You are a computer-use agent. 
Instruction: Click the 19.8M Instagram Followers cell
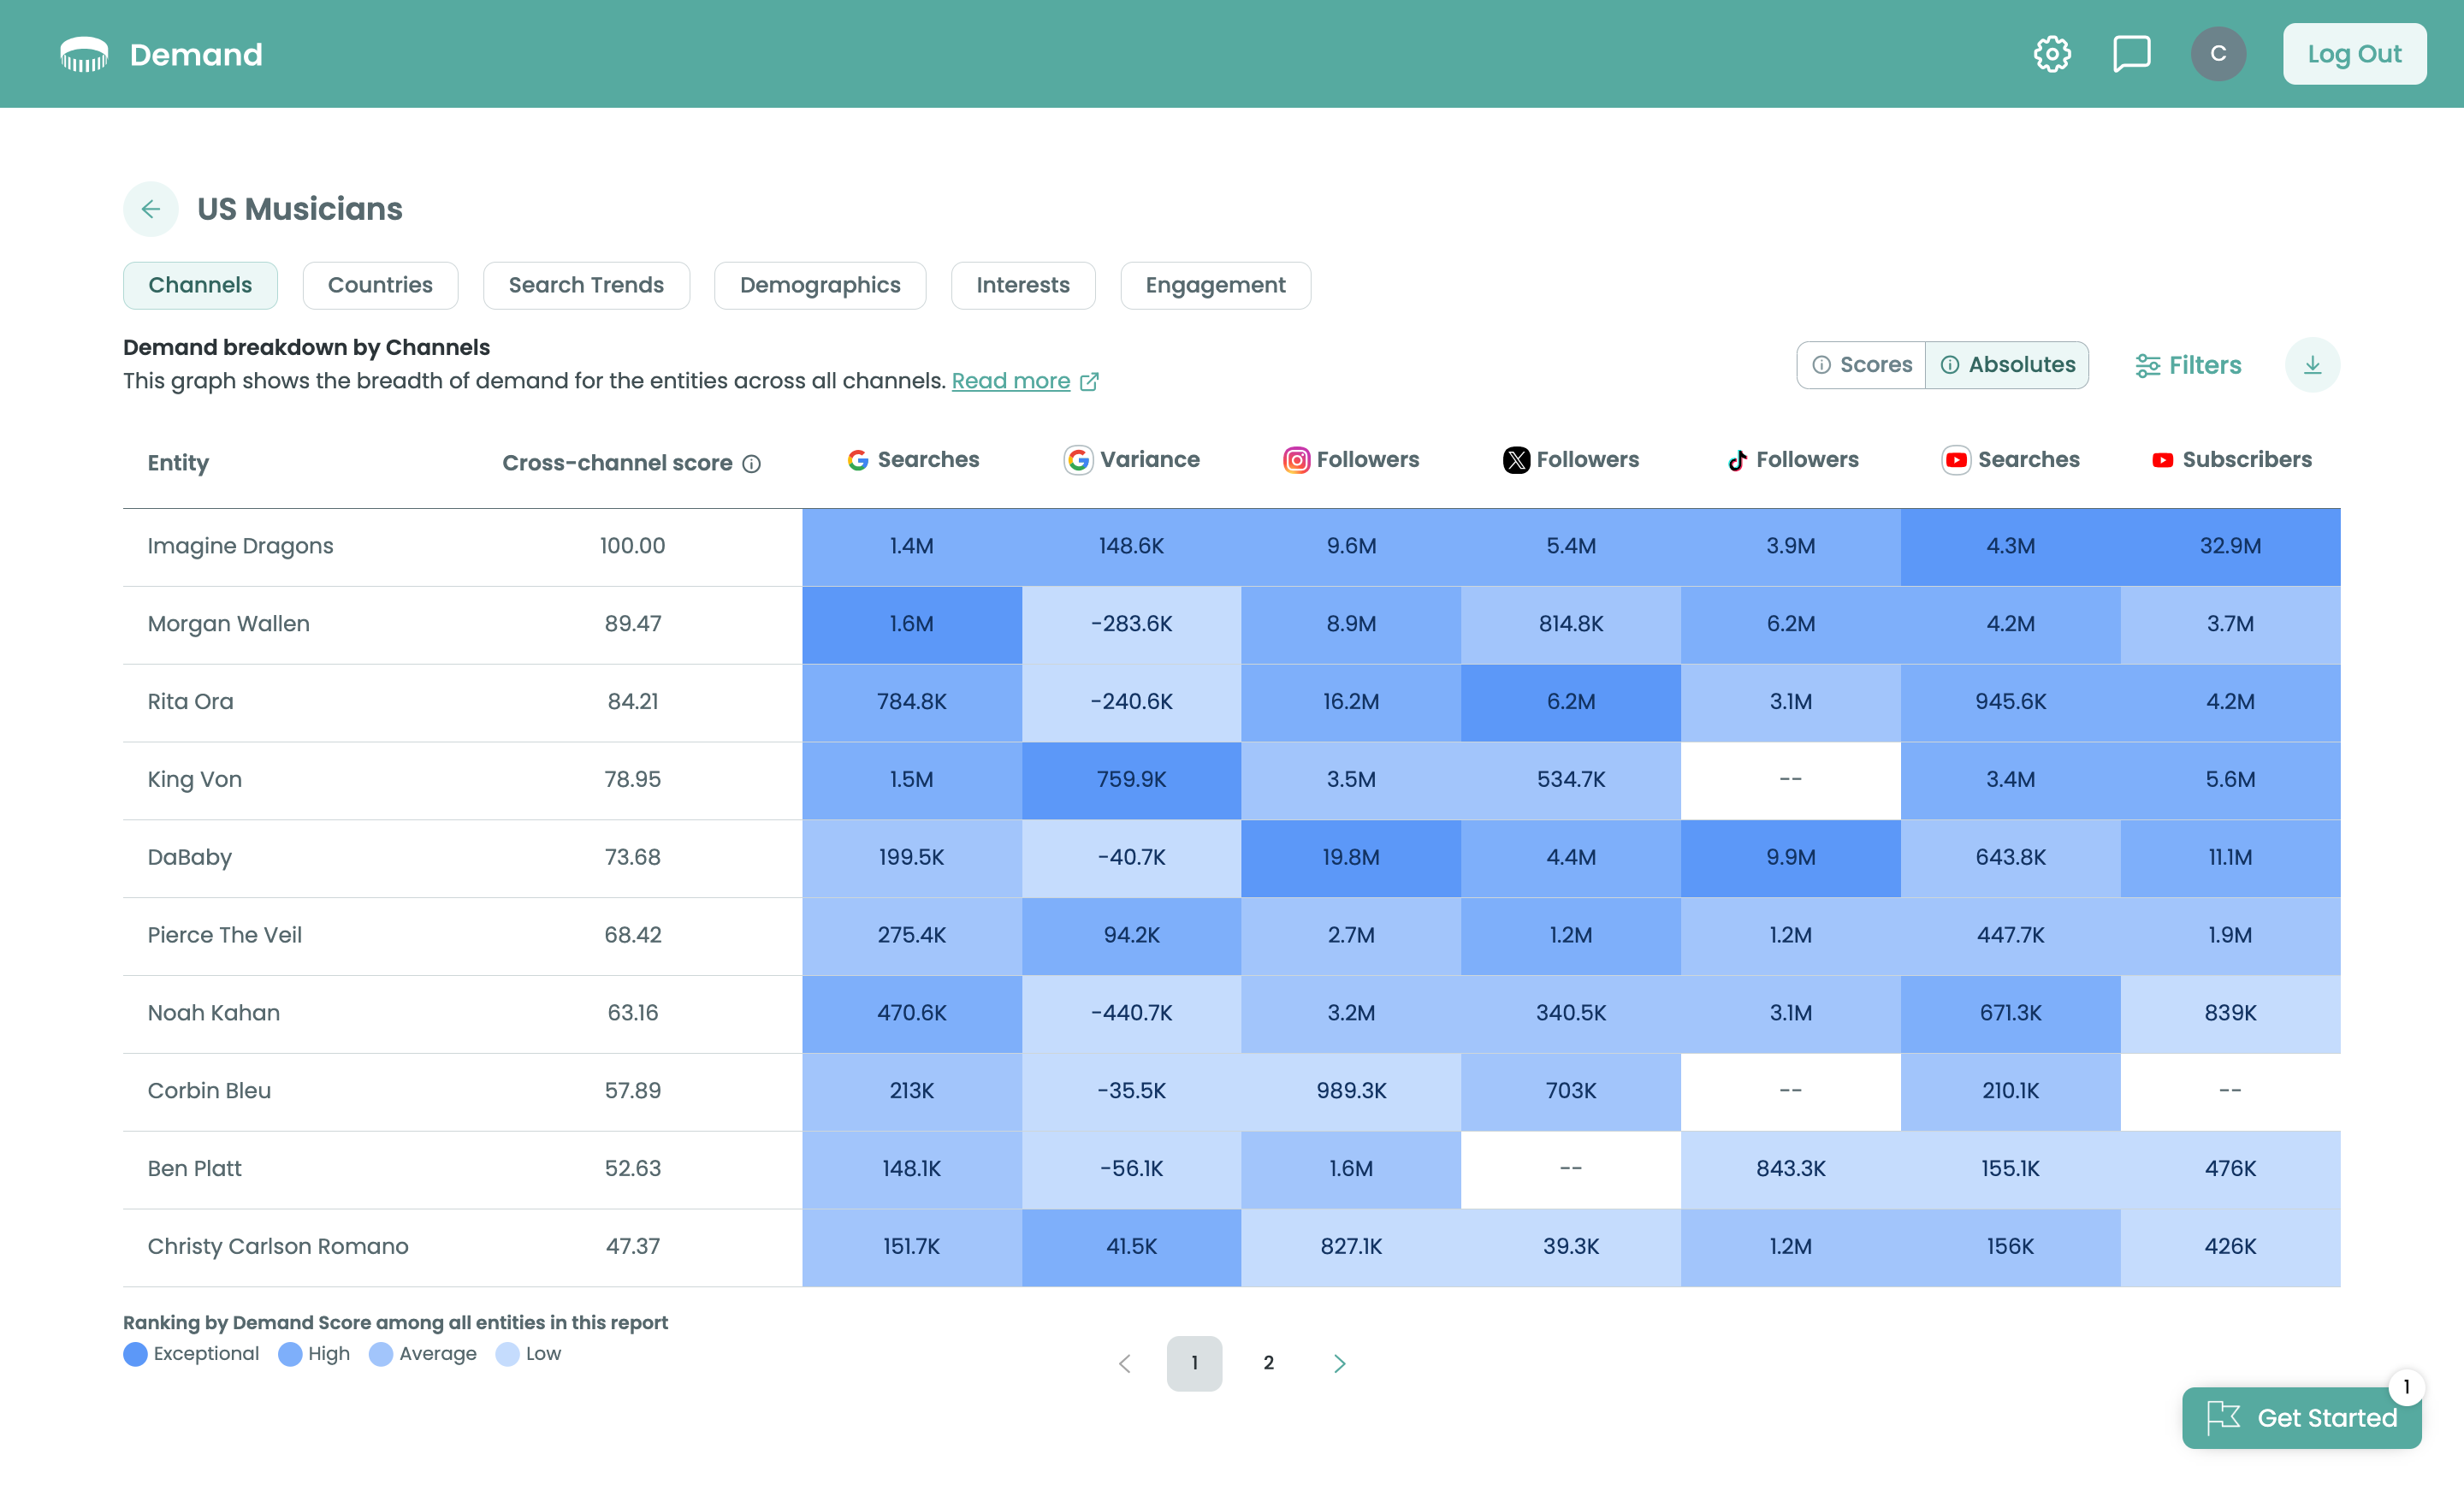click(x=1351, y=858)
